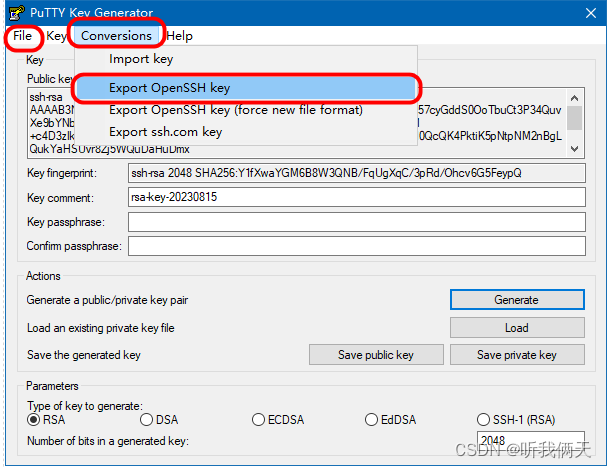Select the DSA key type
This screenshot has width=607, height=468.
pyautogui.click(x=159, y=420)
